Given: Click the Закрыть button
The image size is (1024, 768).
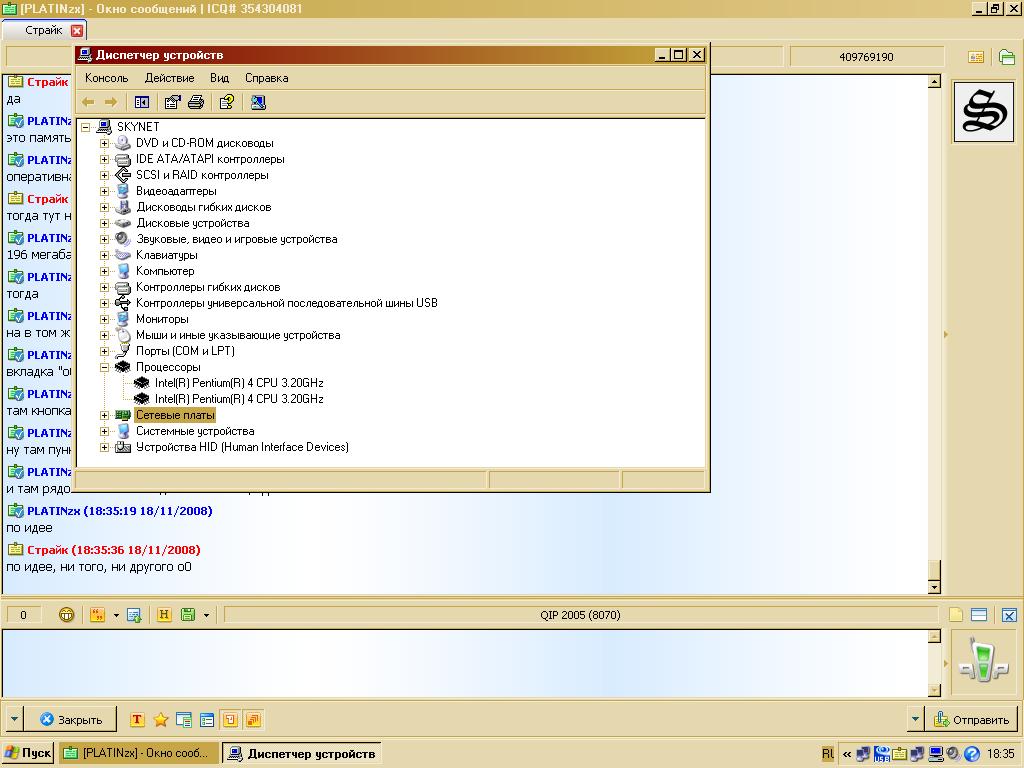Looking at the screenshot, I should pyautogui.click(x=71, y=720).
